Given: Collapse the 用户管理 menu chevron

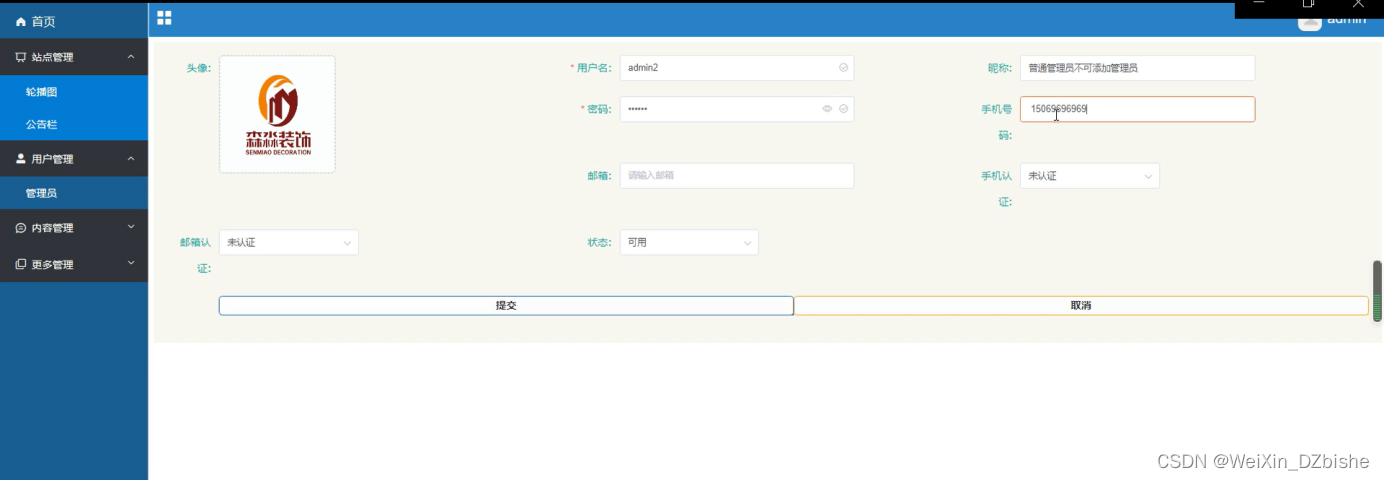Looking at the screenshot, I should [131, 158].
